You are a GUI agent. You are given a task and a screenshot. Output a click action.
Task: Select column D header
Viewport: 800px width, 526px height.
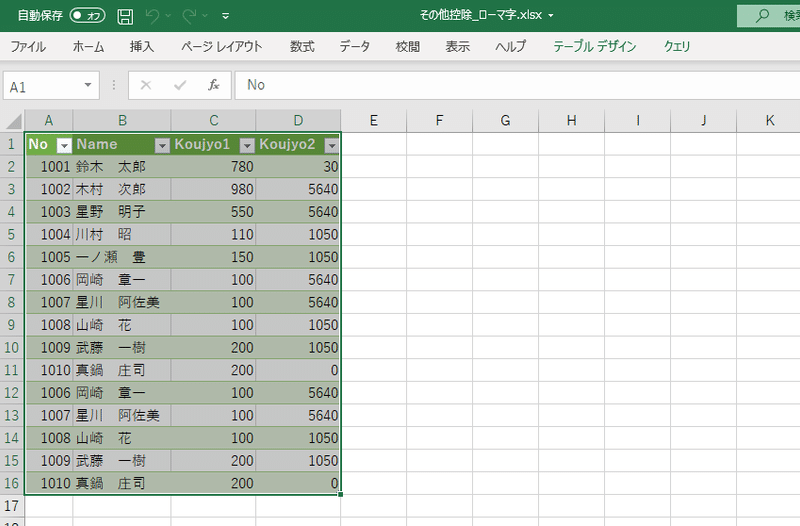(x=298, y=121)
